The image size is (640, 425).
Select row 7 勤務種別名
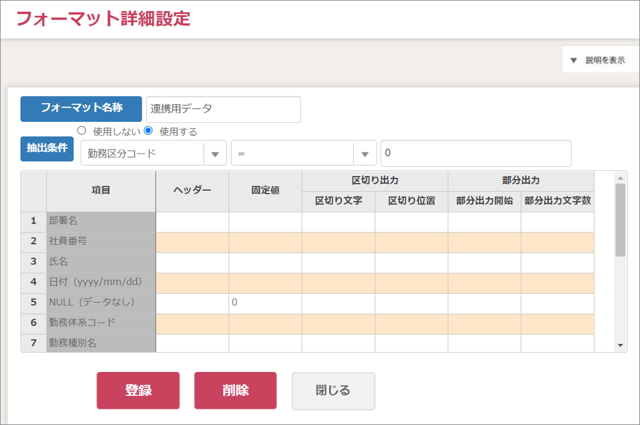pyautogui.click(x=101, y=343)
